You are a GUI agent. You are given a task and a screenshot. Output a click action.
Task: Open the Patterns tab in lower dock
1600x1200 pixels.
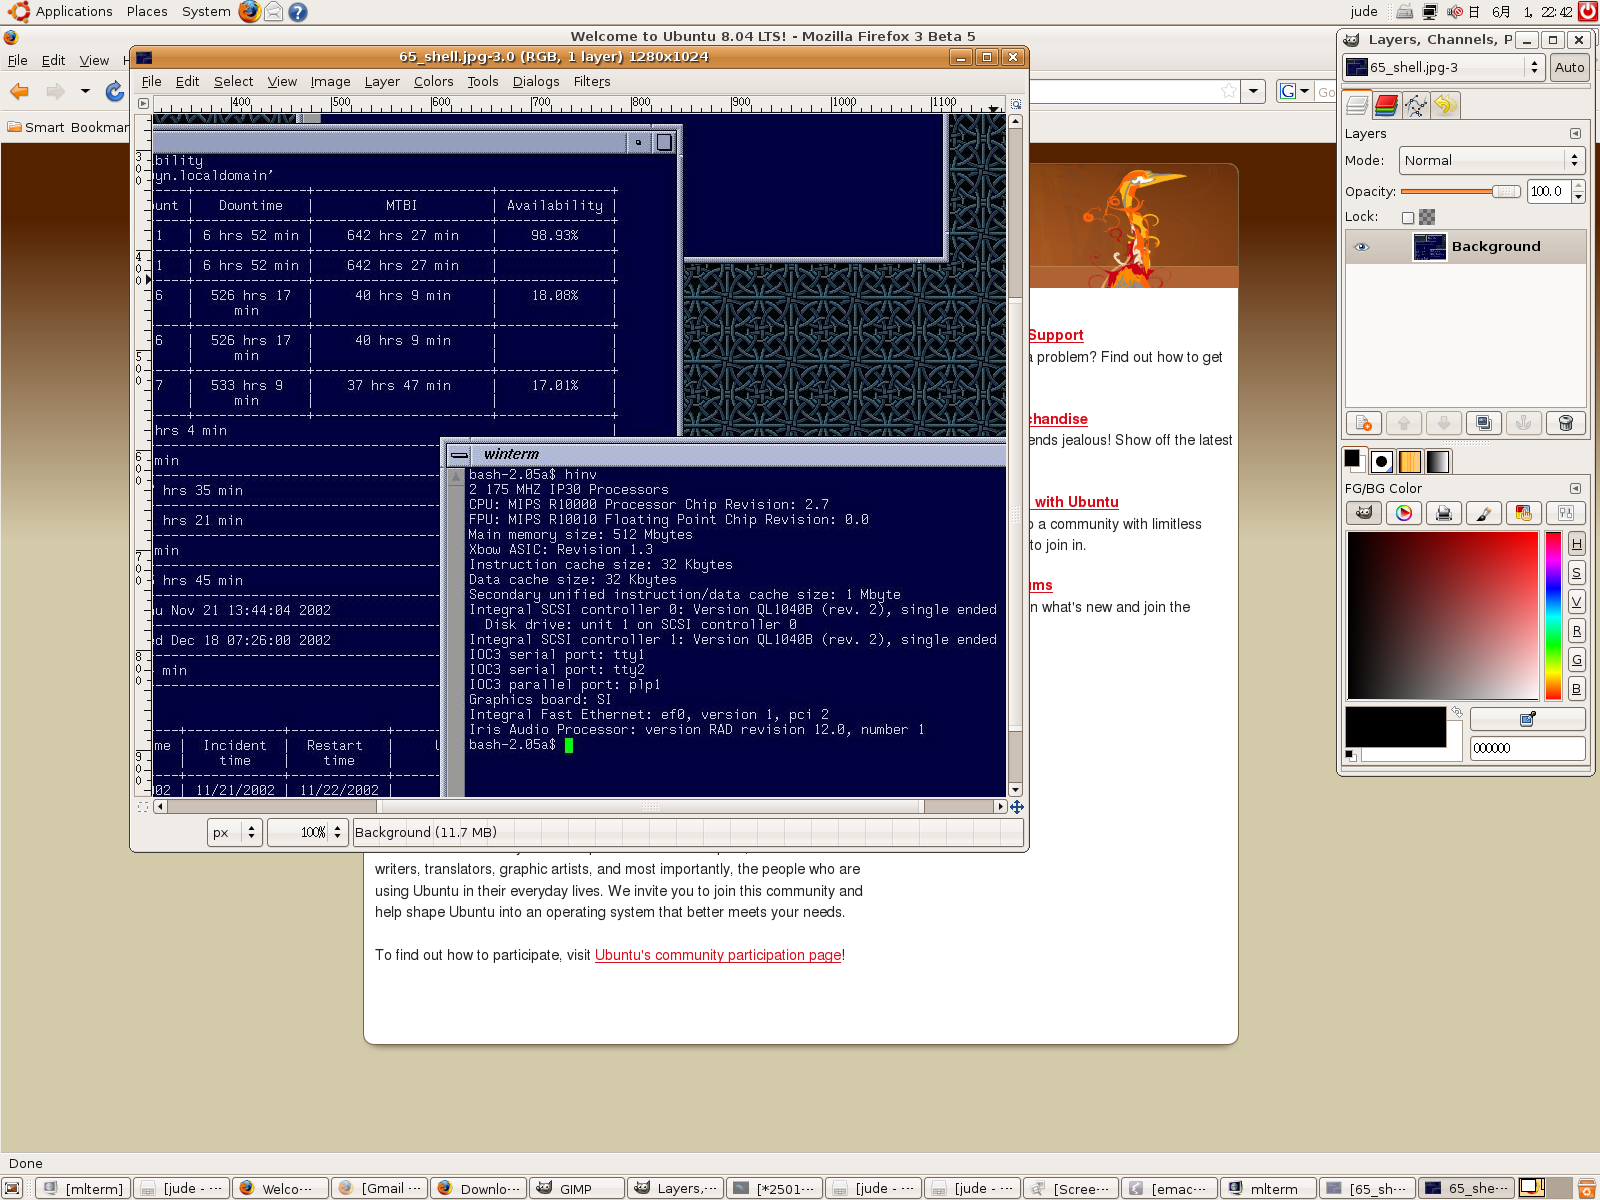click(1409, 461)
